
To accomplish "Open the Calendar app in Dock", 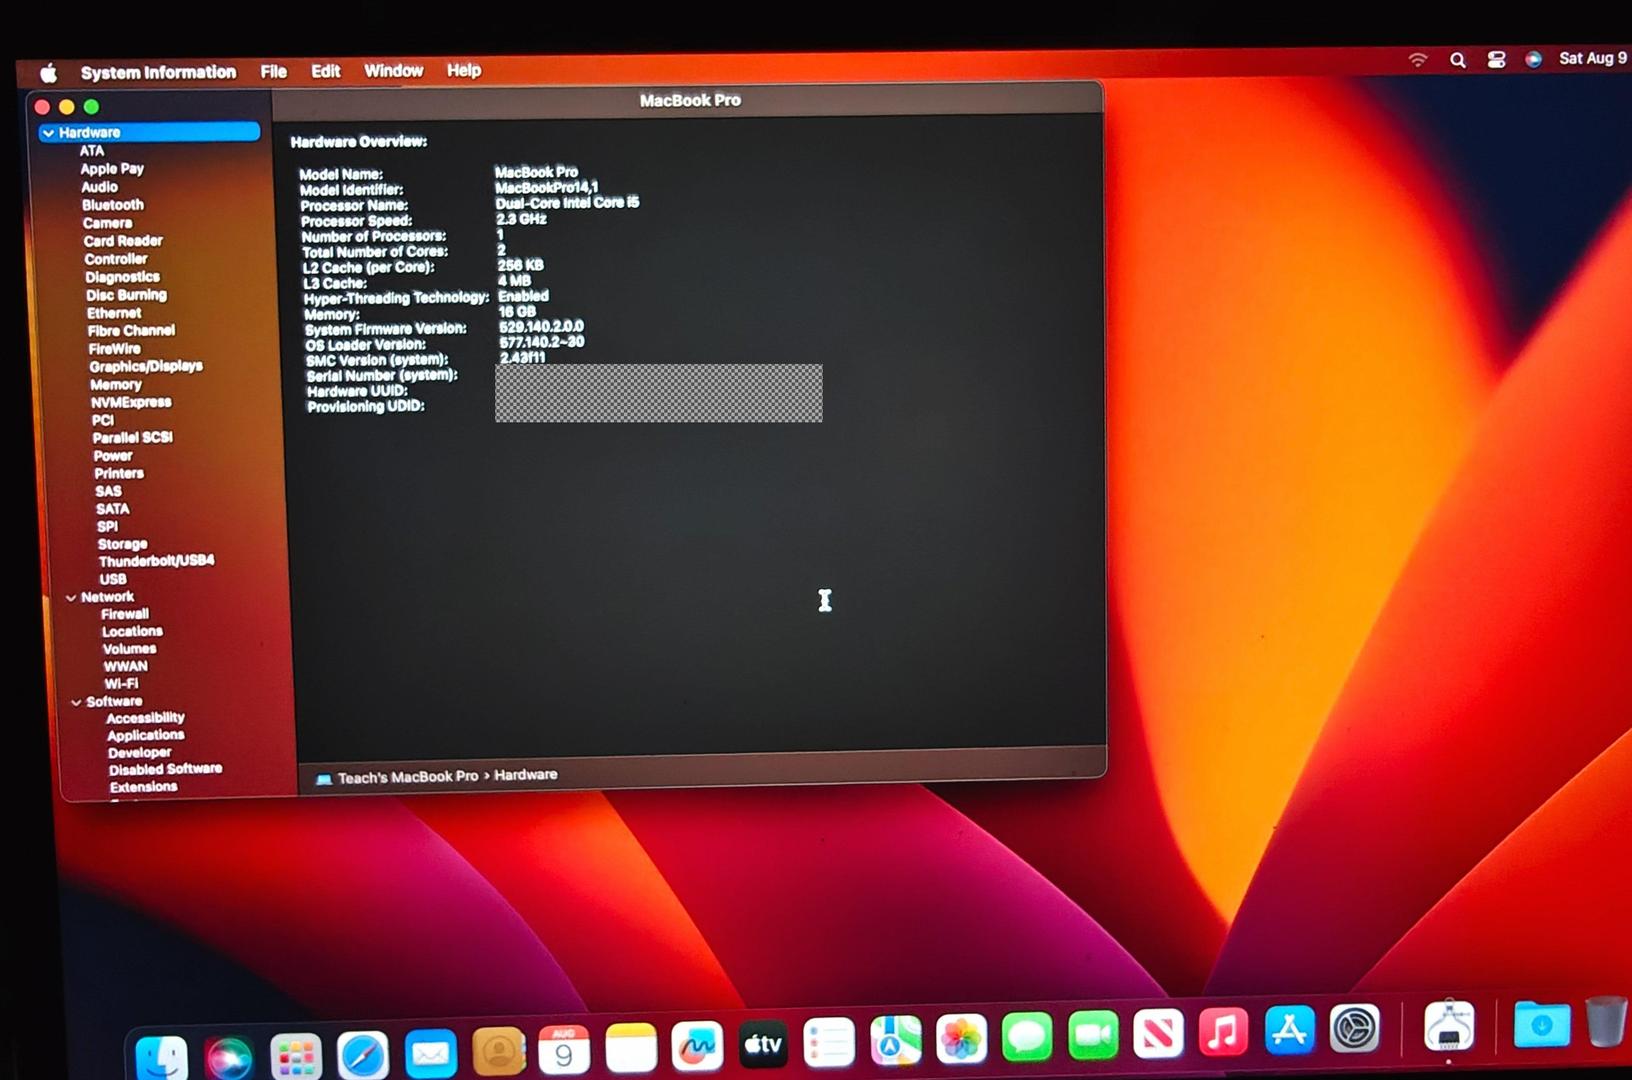I will pos(564,1050).
